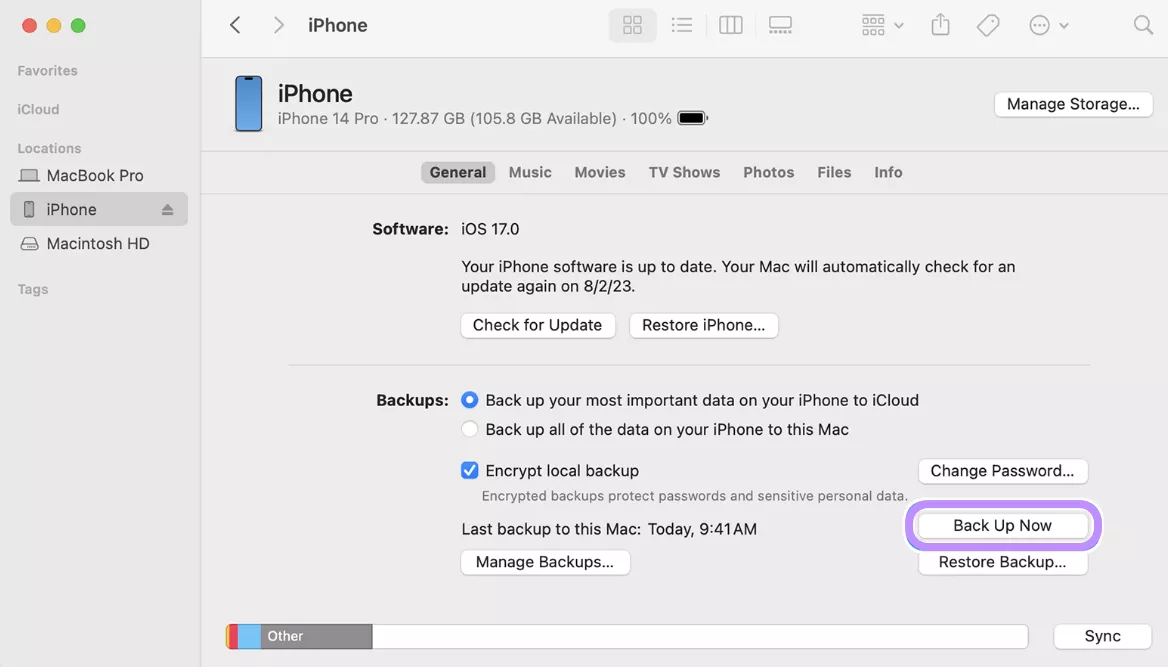The height and width of the screenshot is (667, 1168).
Task: Select iCloud backup option
Action: (470, 400)
